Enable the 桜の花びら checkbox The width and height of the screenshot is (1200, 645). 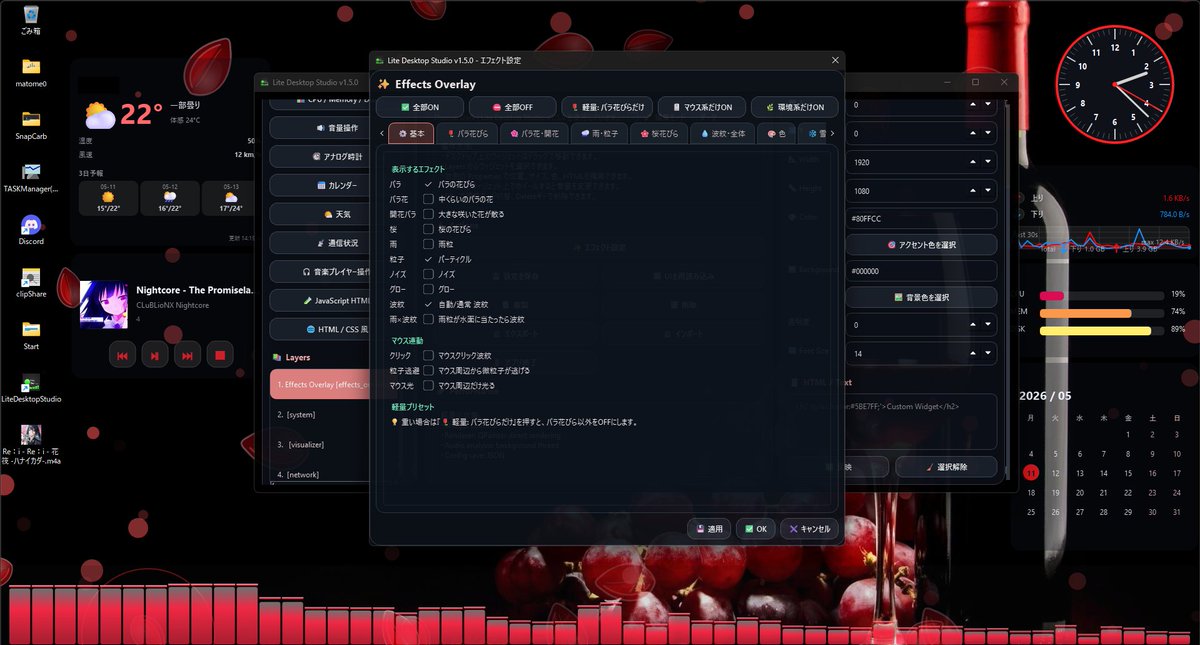tap(428, 229)
